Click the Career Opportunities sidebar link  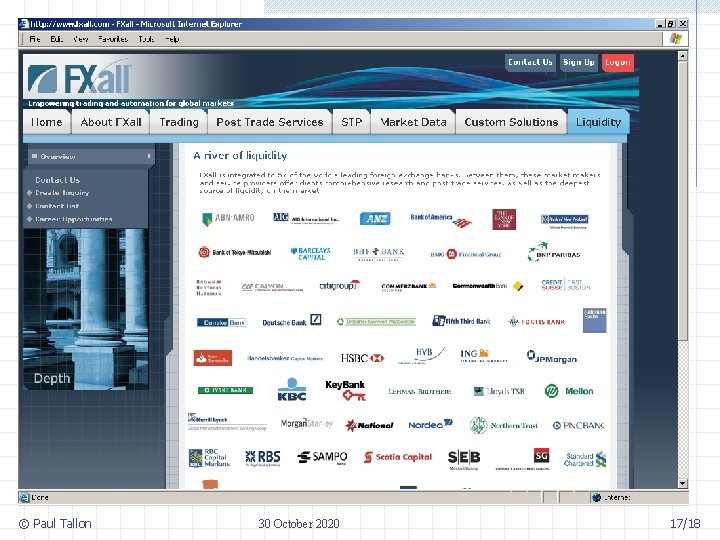pos(74,219)
